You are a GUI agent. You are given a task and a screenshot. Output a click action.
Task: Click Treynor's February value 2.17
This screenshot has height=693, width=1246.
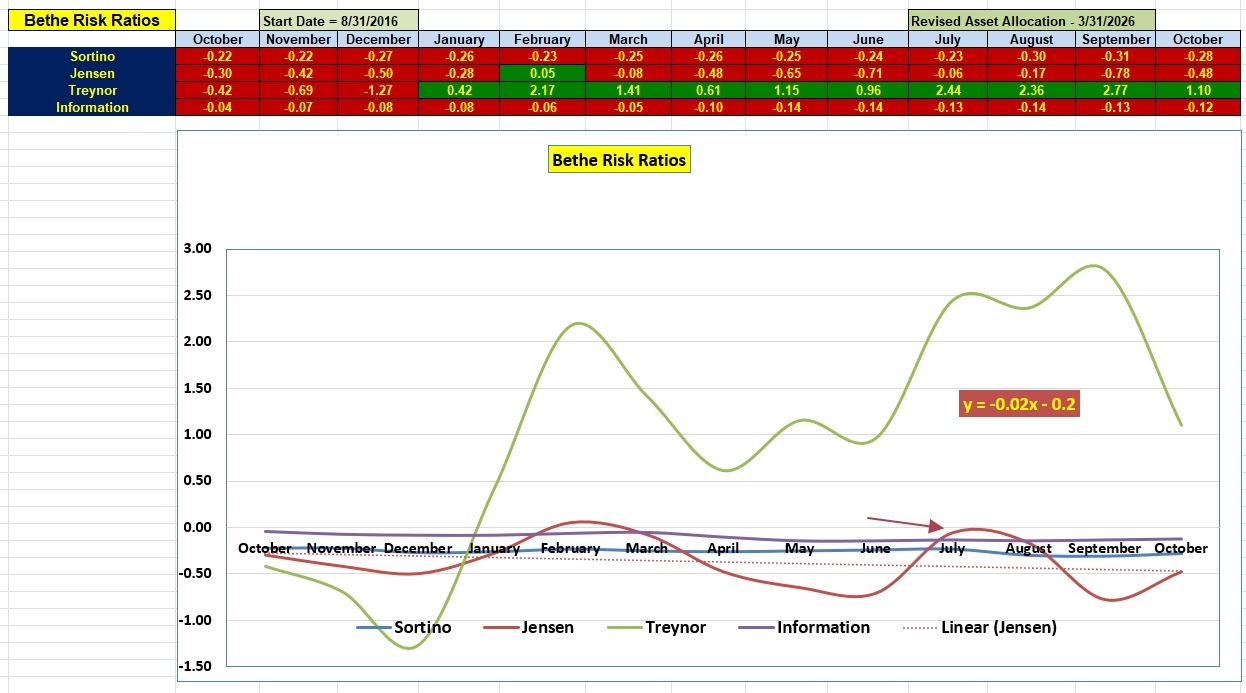542,90
